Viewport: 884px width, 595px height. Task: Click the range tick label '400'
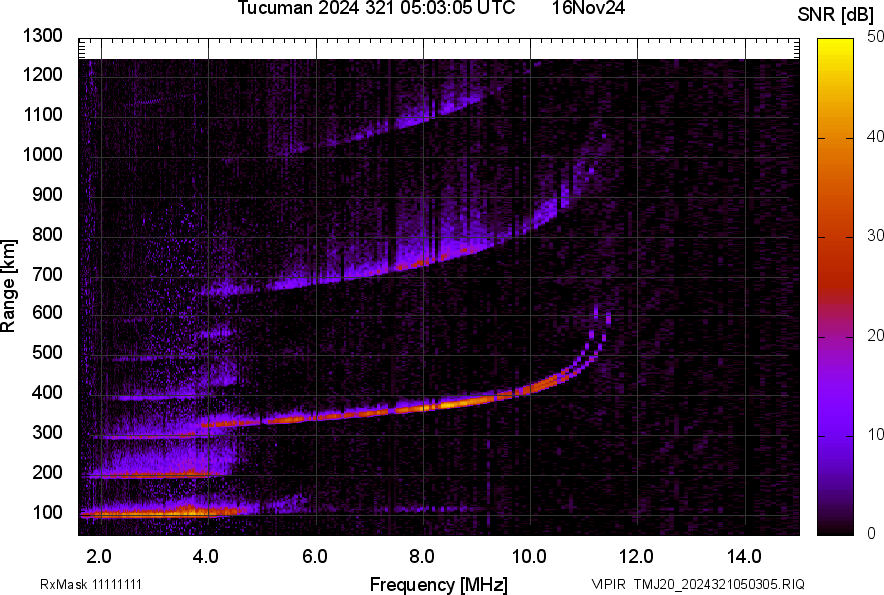pos(47,392)
